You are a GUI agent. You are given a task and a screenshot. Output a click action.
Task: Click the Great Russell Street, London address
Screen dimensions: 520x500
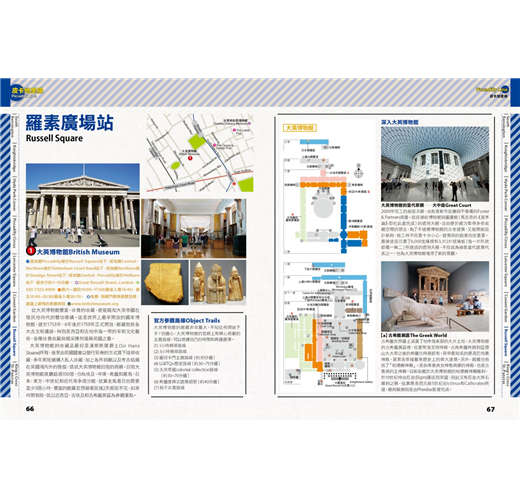(x=106, y=282)
